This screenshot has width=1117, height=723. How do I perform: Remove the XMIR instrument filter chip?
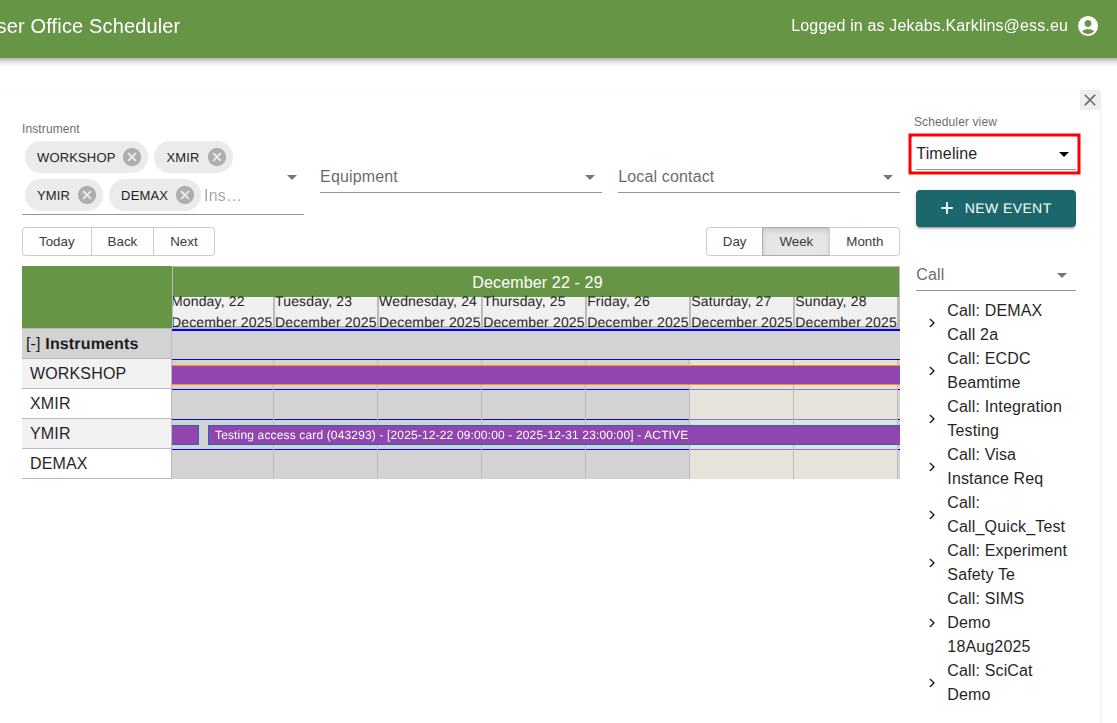[218, 157]
